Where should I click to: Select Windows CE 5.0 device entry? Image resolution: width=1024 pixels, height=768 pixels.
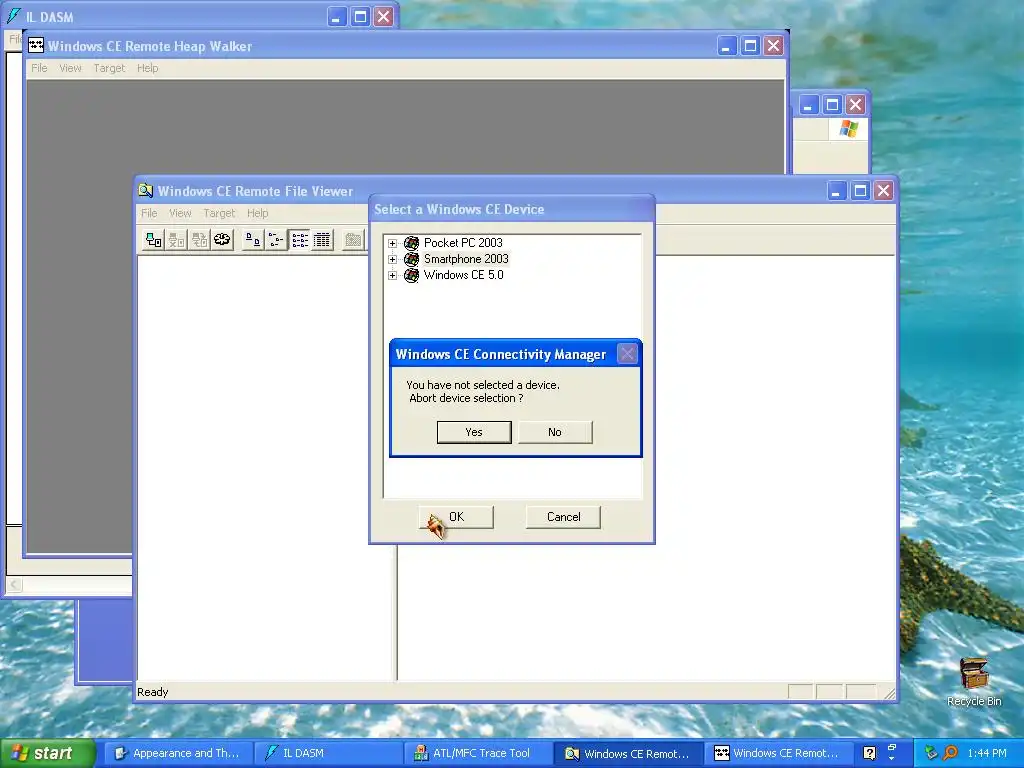coord(464,275)
